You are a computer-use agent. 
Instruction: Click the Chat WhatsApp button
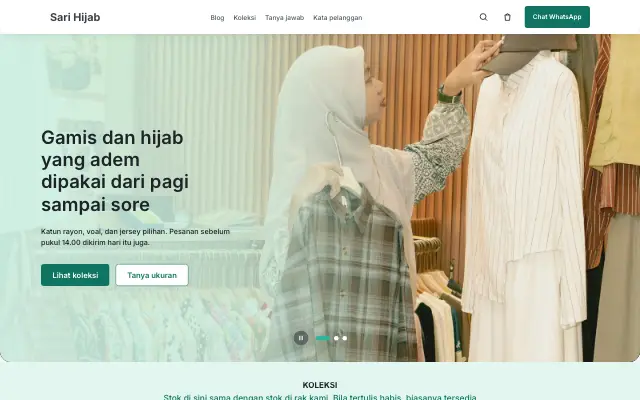pos(557,17)
